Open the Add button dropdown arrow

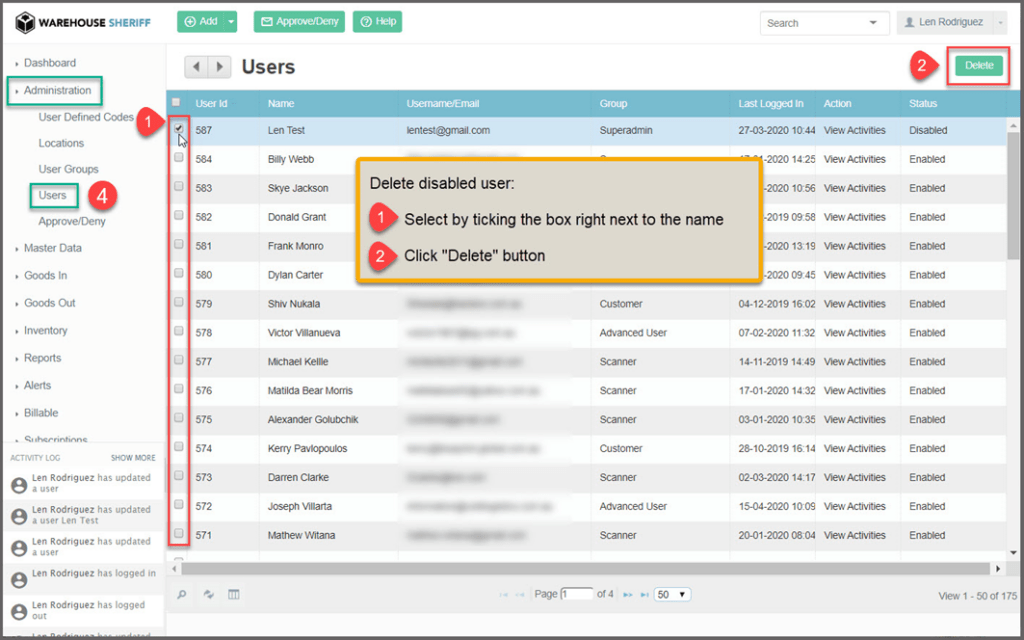pos(231,21)
